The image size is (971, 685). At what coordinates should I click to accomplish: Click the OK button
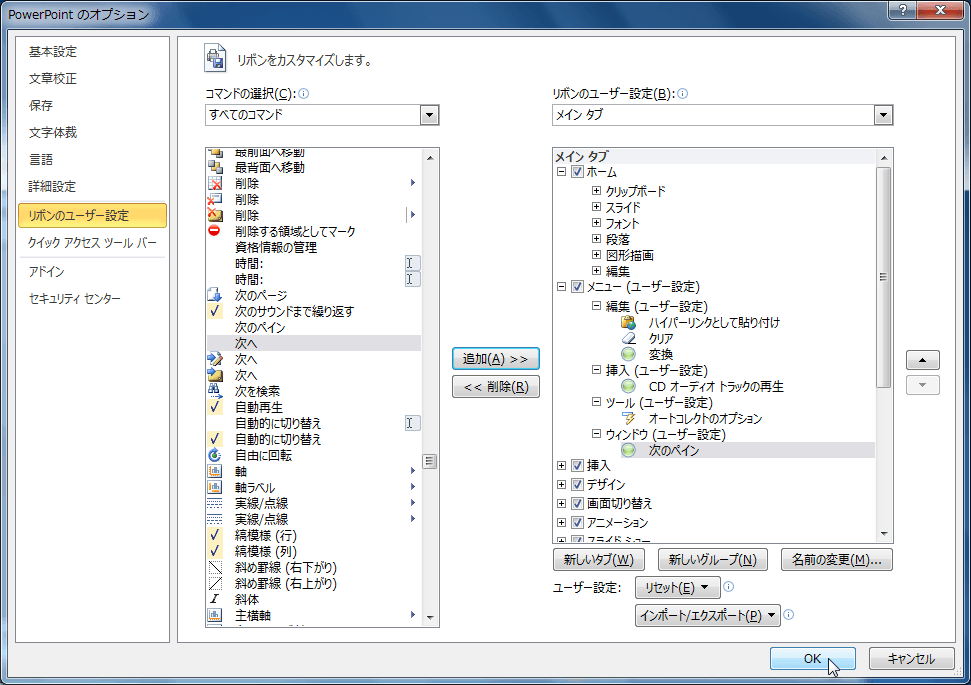812,659
